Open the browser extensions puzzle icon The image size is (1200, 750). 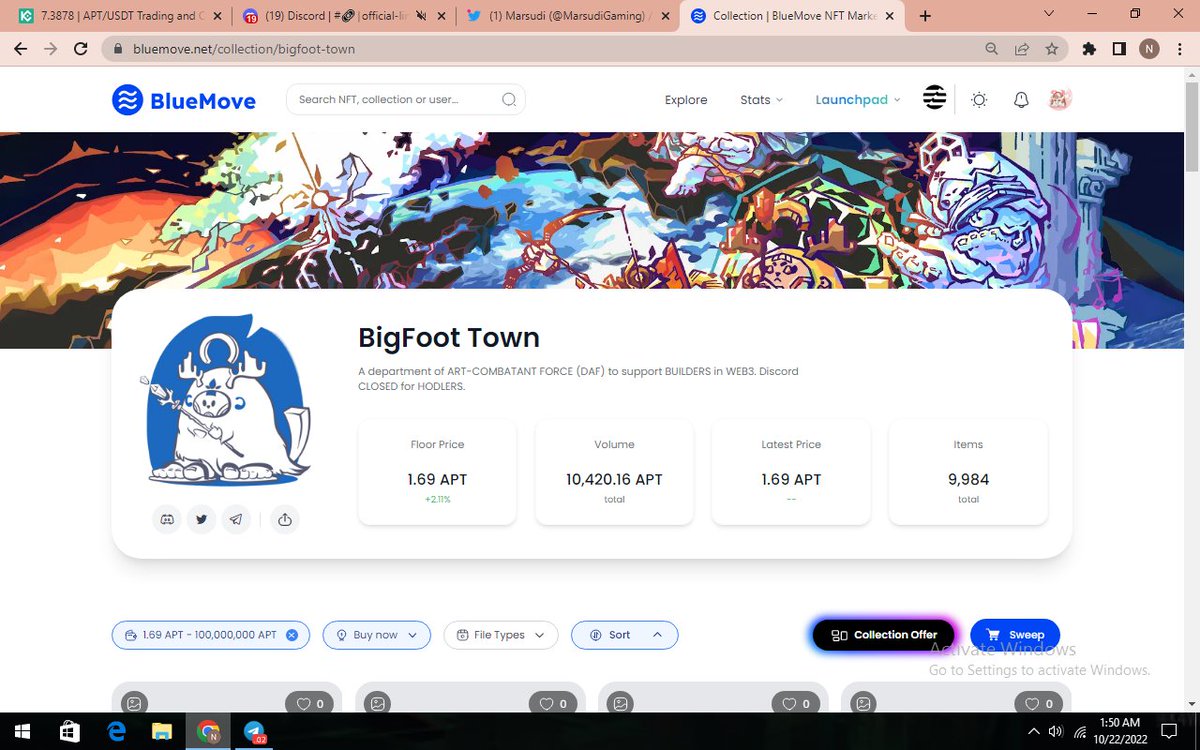tap(1090, 48)
